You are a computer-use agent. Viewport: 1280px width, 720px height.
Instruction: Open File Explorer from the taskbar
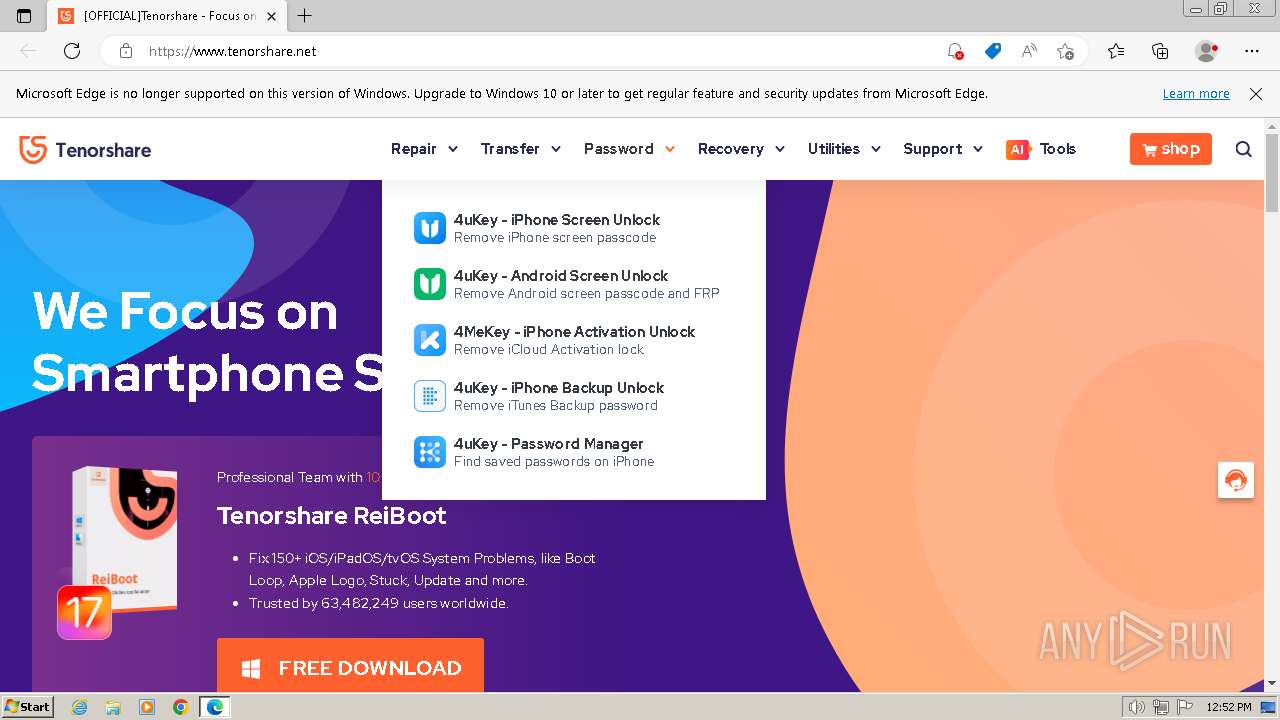(x=113, y=707)
